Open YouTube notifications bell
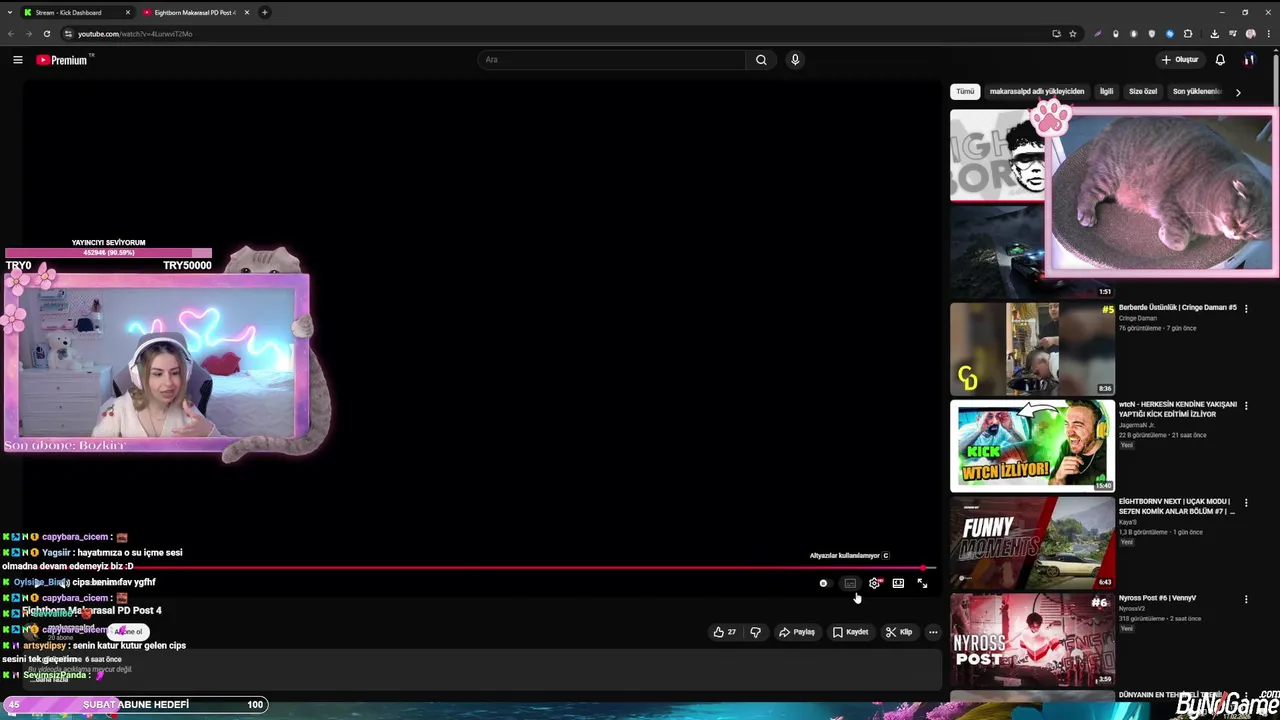 tap(1220, 60)
